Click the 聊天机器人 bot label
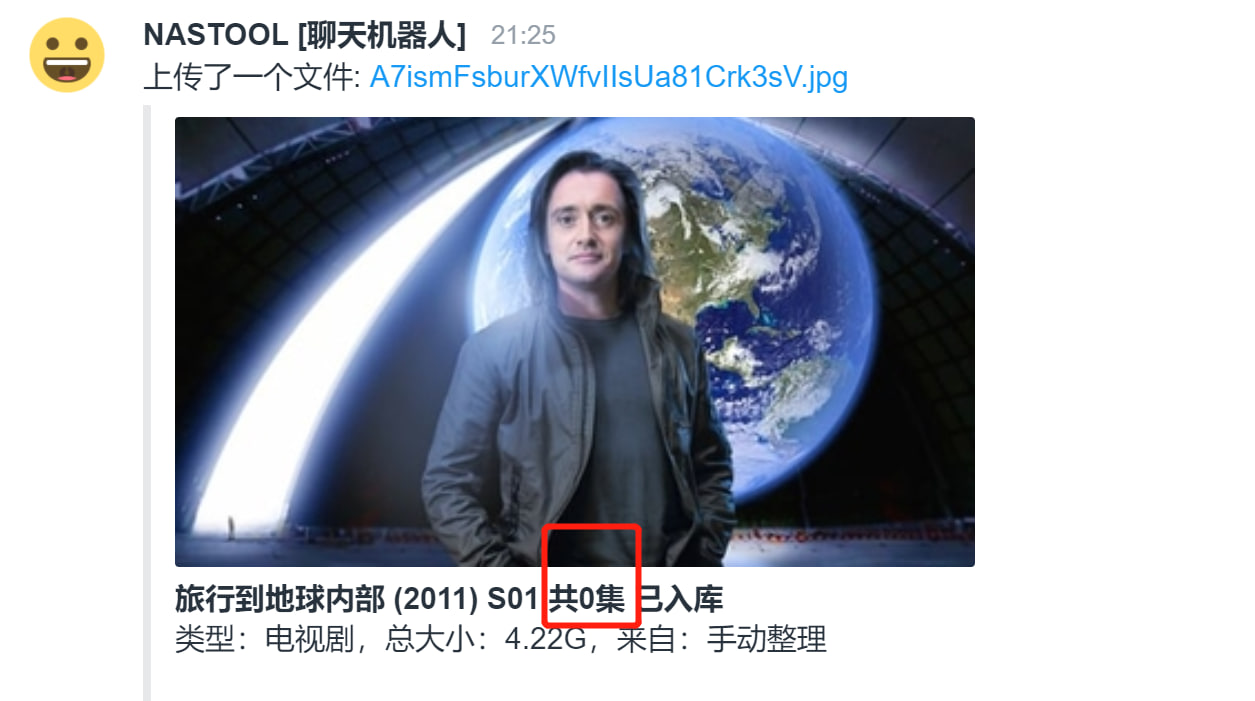The width and height of the screenshot is (1255, 701). (381, 35)
